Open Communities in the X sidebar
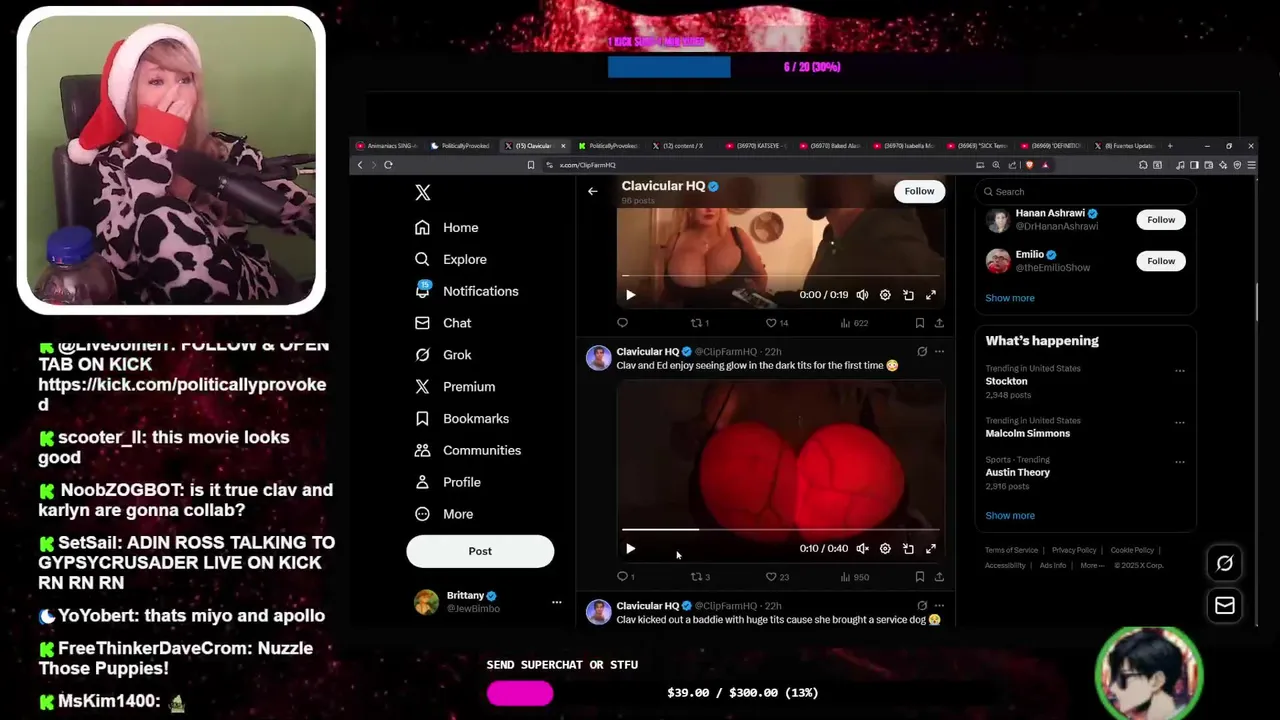 tap(468, 450)
